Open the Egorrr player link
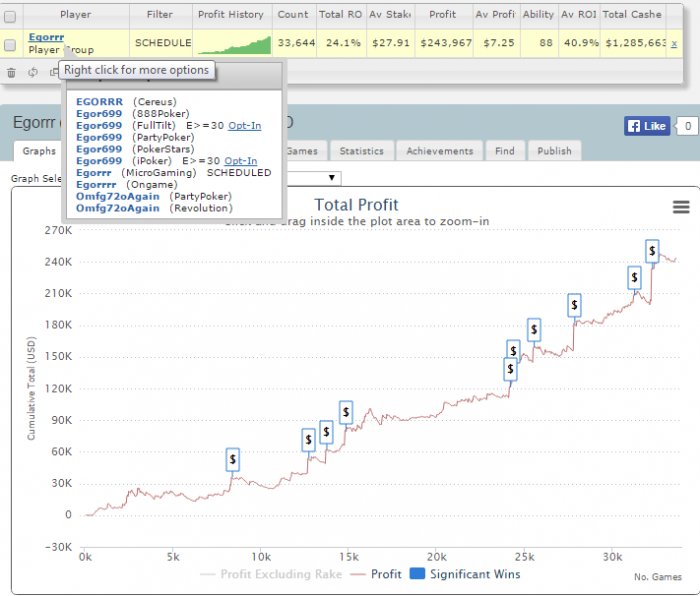Screen dimensions: 700x596 click(46, 37)
